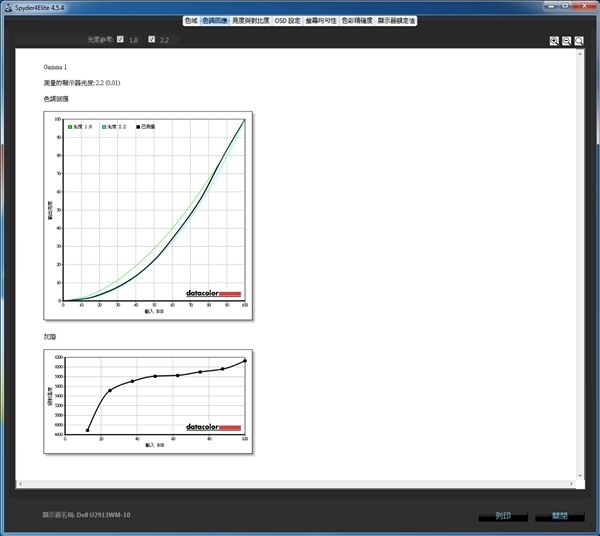Screen dimensions: 600x536
Task: Switch to the 色域 tab
Action: pyautogui.click(x=191, y=21)
